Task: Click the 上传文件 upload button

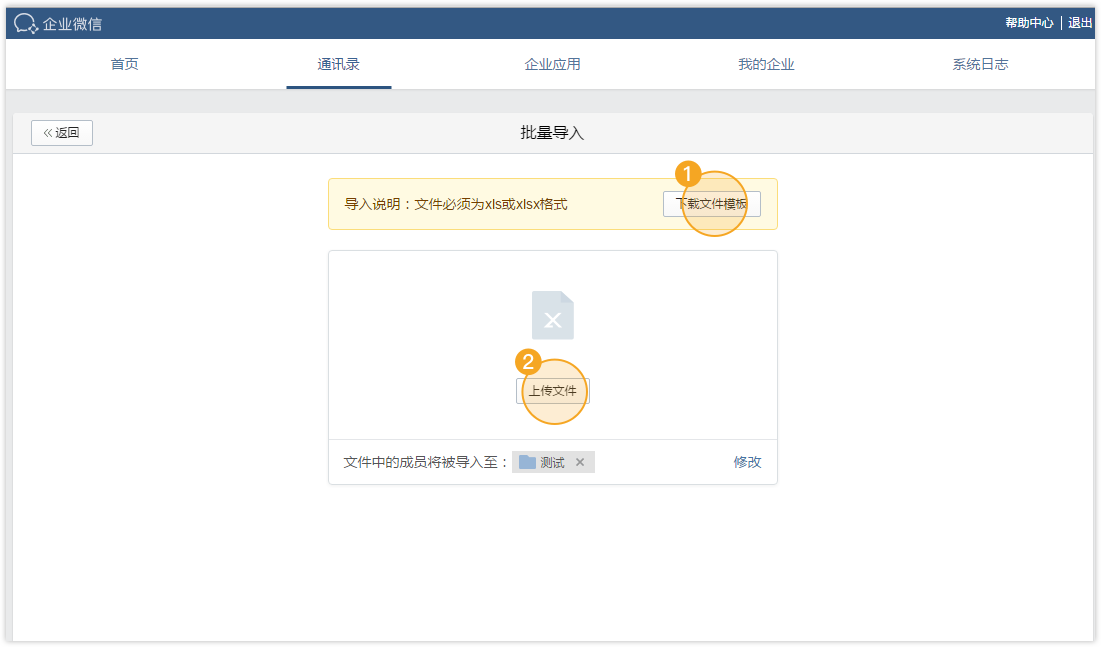Action: click(553, 391)
